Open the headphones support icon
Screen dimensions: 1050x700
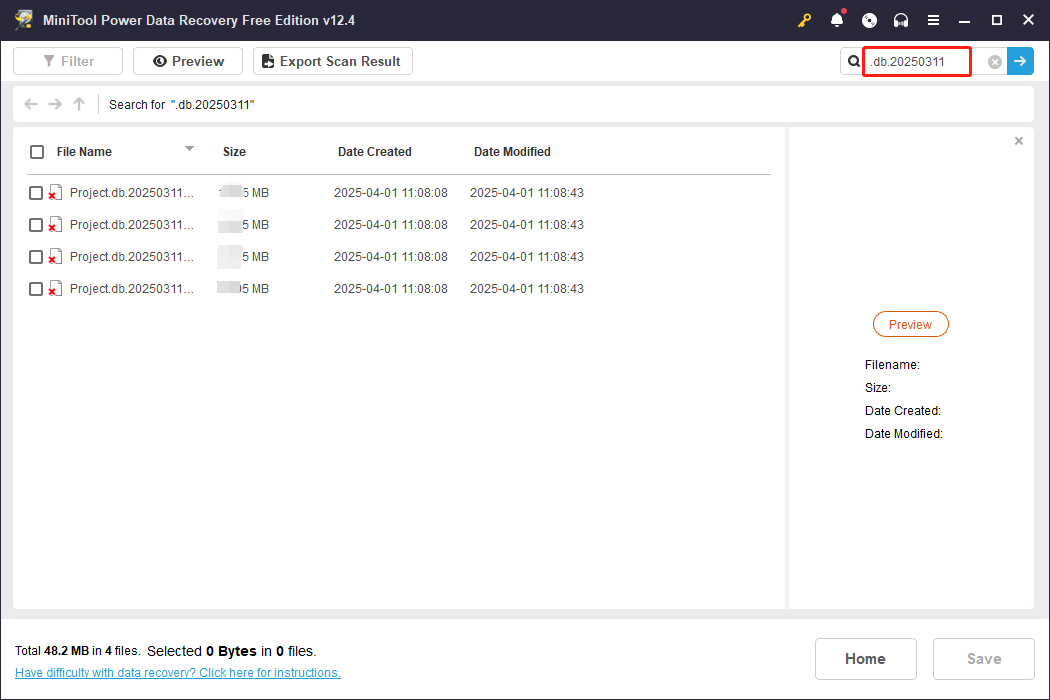coord(901,20)
